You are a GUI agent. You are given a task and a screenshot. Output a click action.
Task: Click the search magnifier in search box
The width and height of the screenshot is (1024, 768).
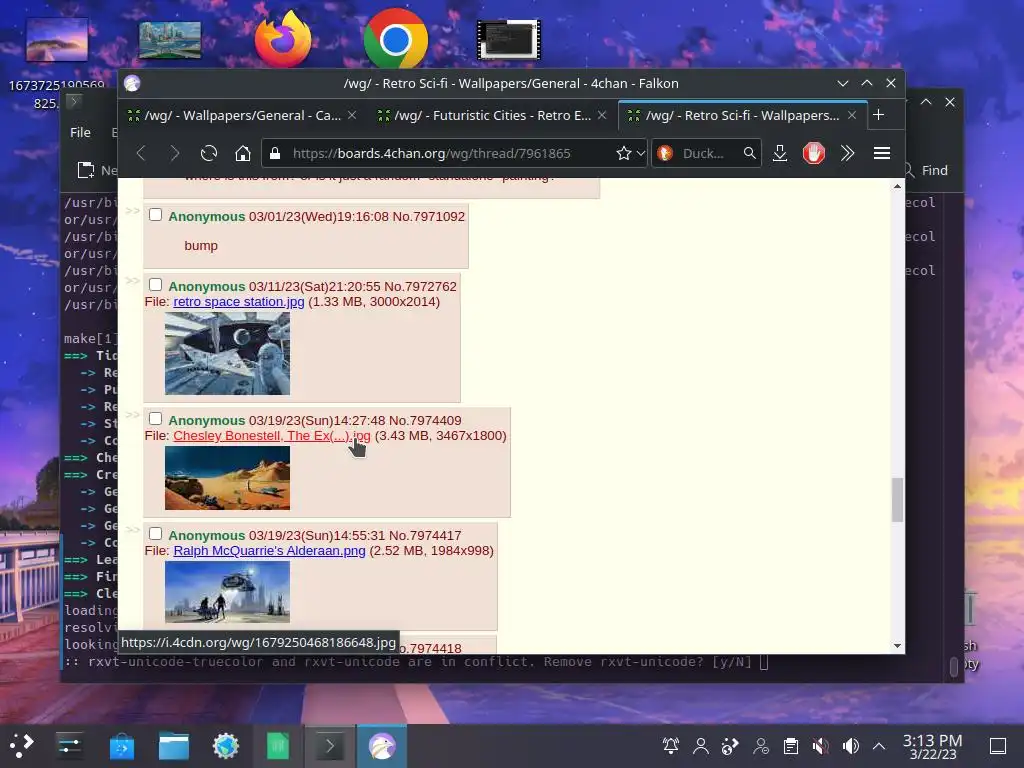click(749, 153)
